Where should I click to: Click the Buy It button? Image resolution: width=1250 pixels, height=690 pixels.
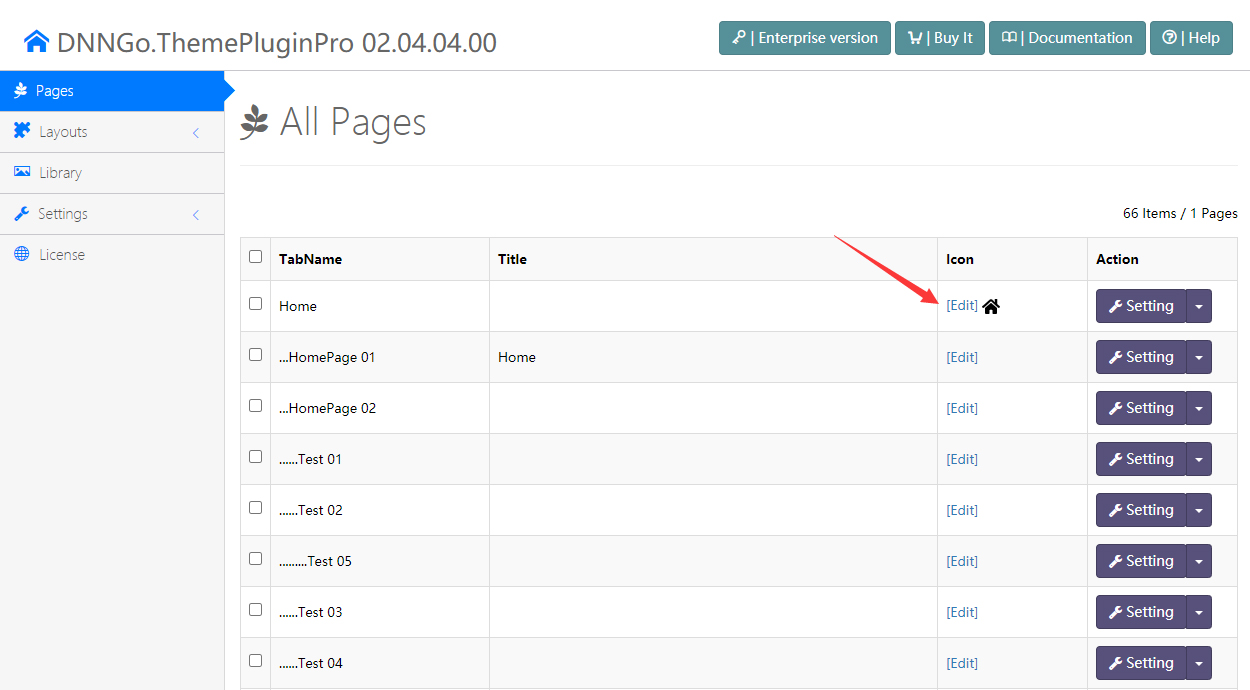[x=940, y=38]
